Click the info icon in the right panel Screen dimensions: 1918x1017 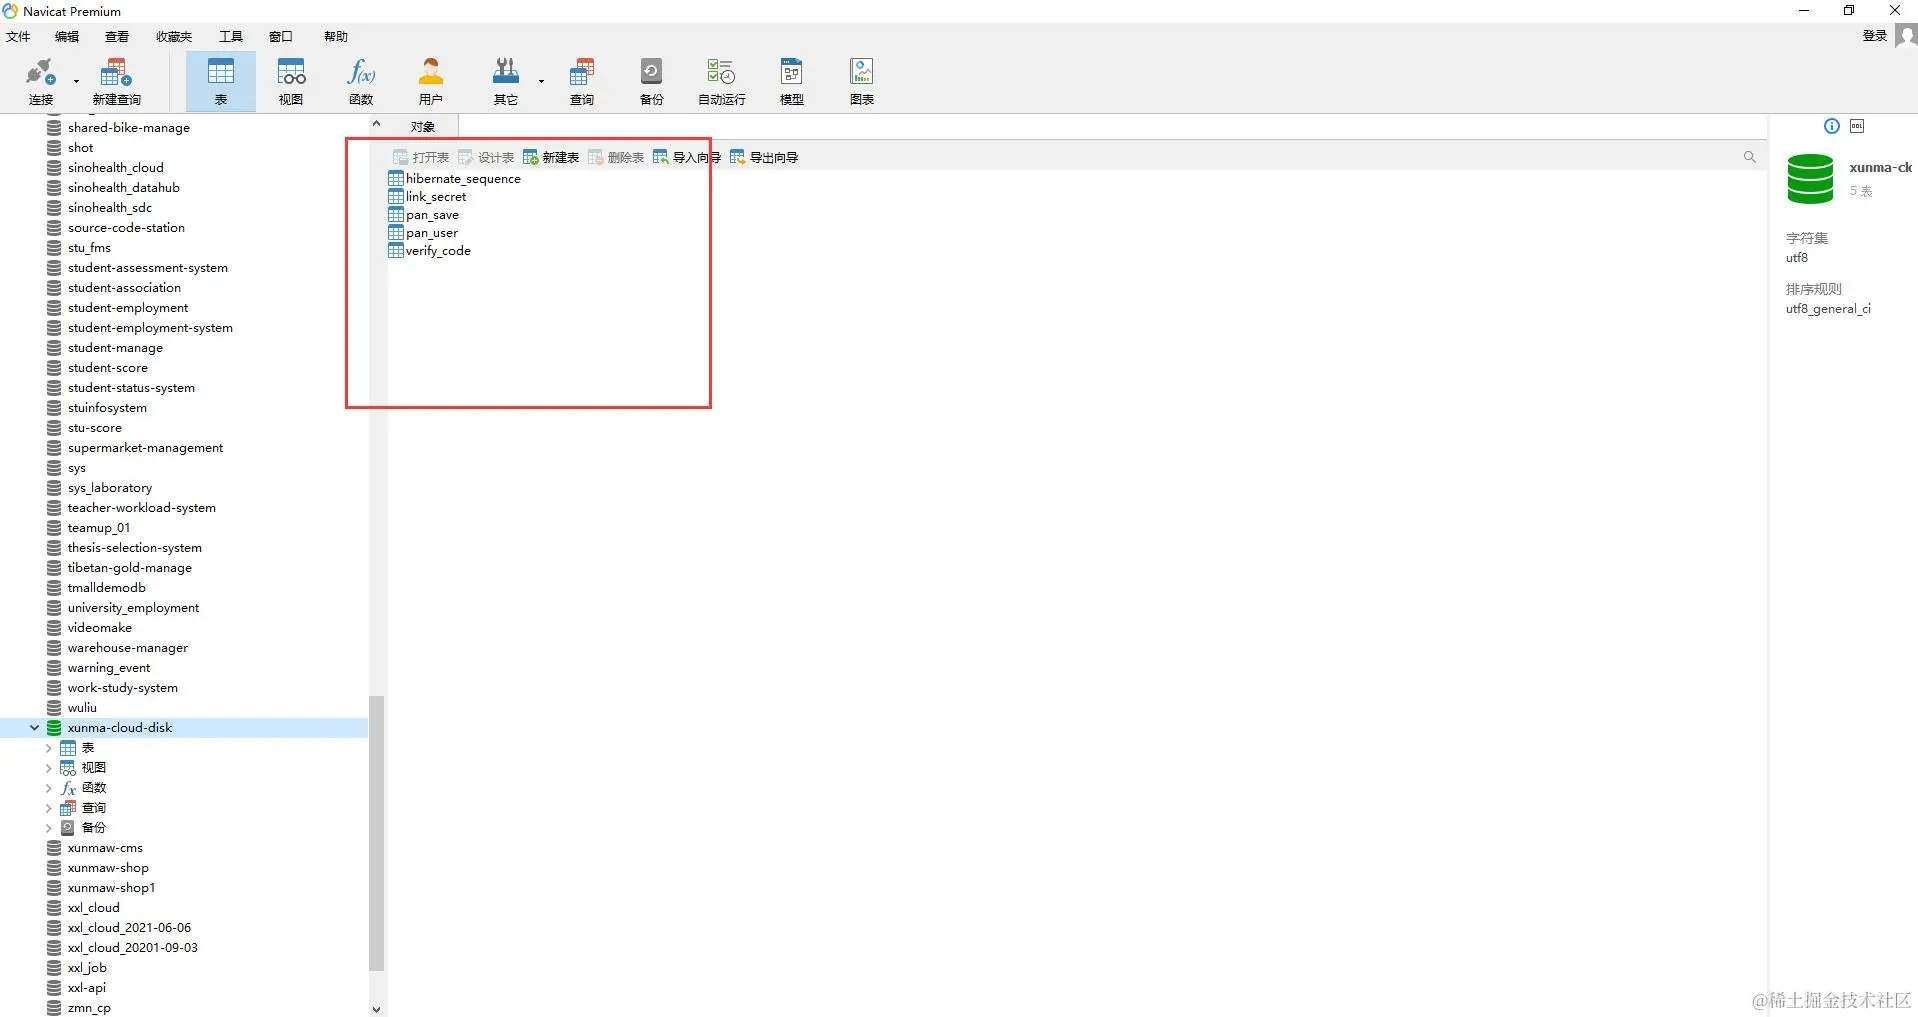(1831, 126)
